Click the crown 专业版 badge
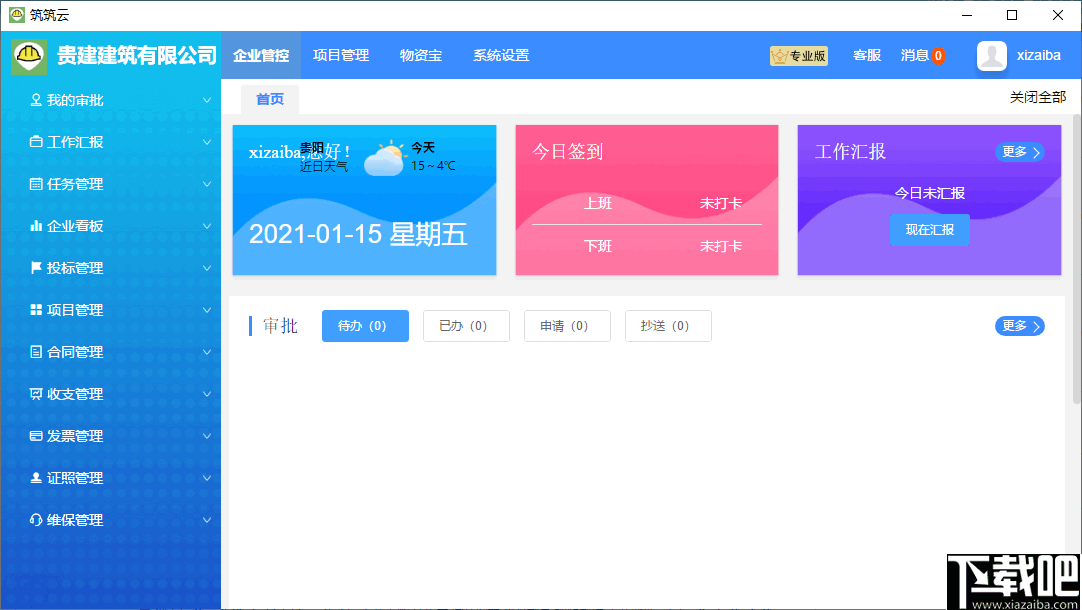This screenshot has height=610, width=1082. (x=798, y=56)
